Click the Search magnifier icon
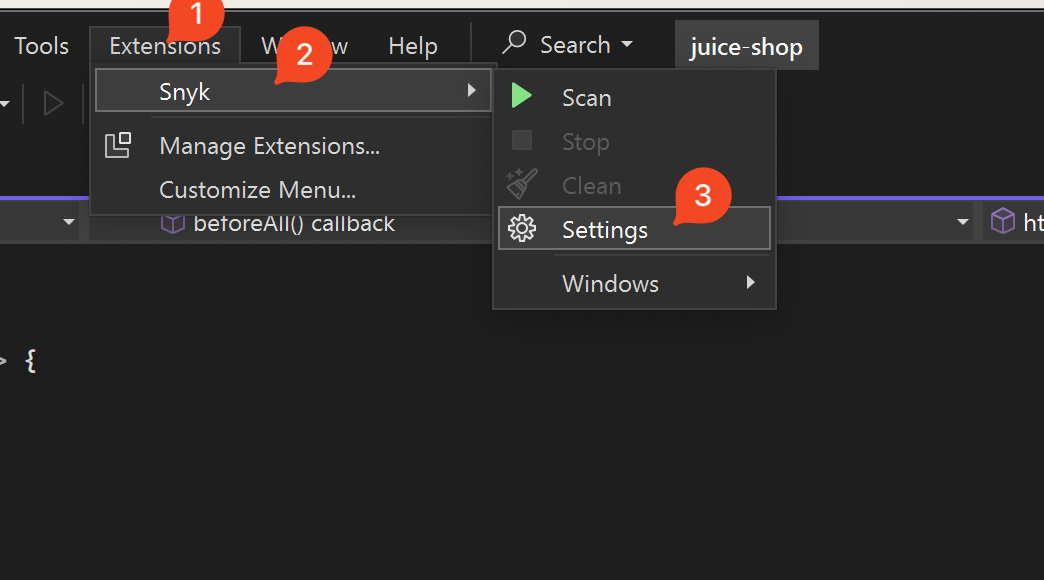 coord(514,43)
